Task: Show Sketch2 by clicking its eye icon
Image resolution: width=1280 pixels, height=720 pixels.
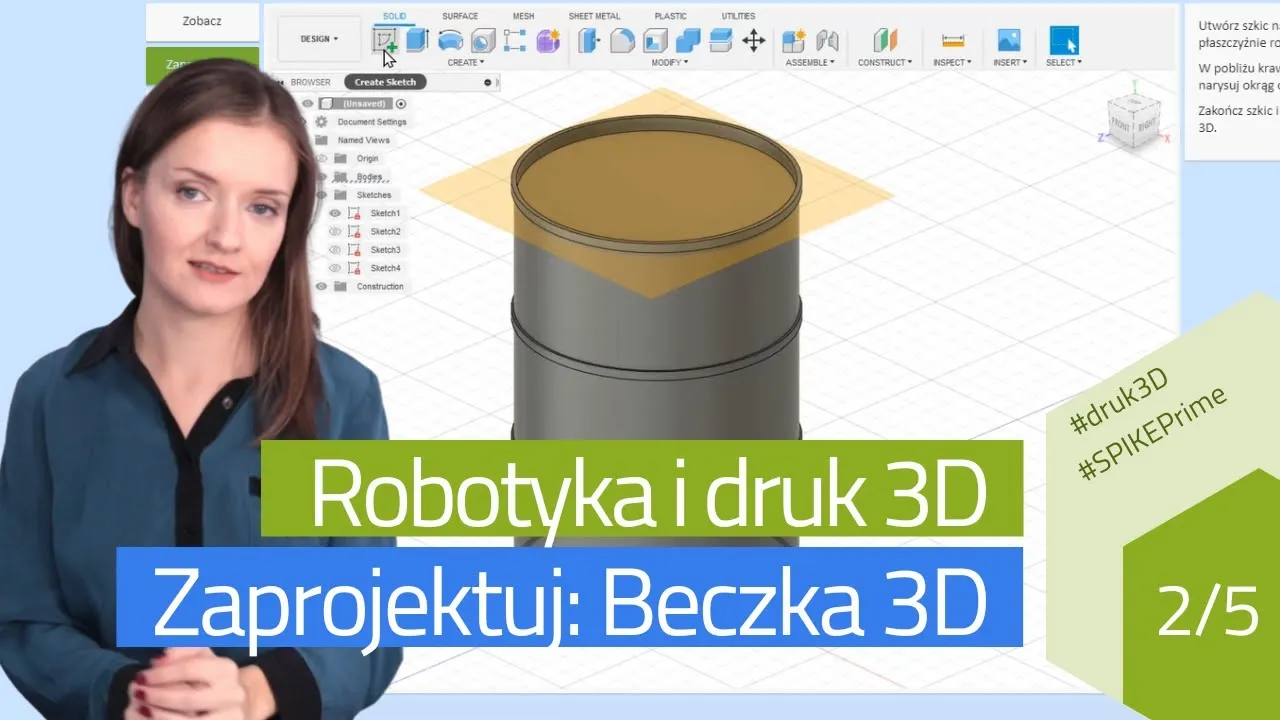Action: (x=335, y=232)
